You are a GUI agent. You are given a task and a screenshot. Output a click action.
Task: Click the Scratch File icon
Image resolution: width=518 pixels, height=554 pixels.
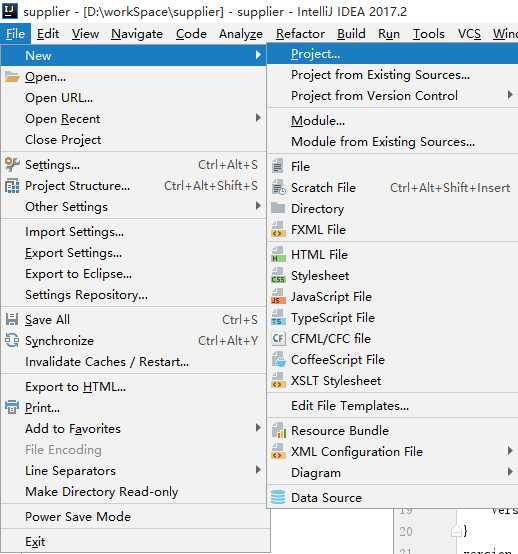[278, 187]
